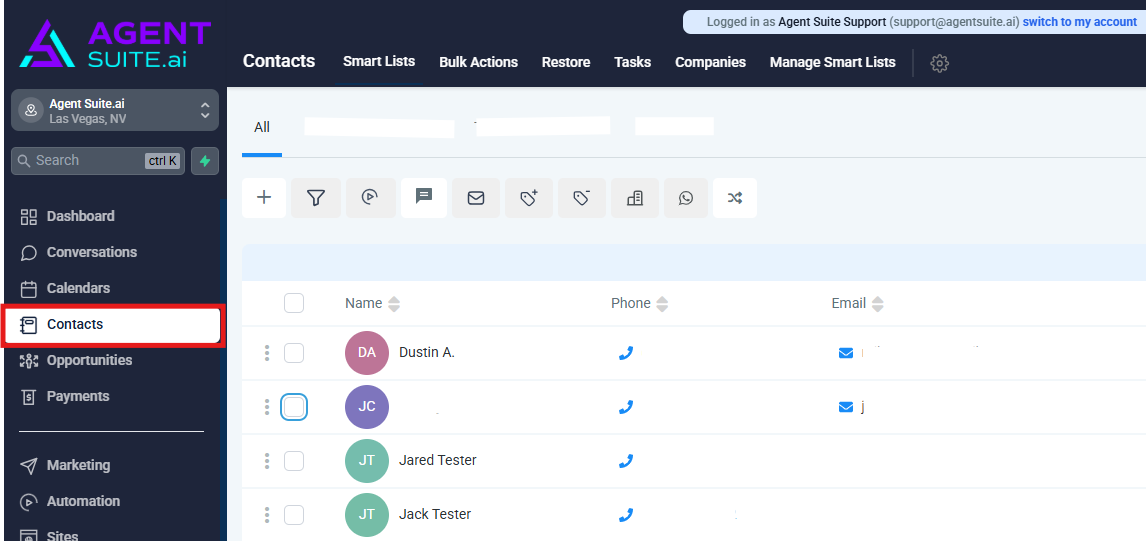Open Payments in sidebar
Viewport: 1146px width, 541px height.
[77, 396]
